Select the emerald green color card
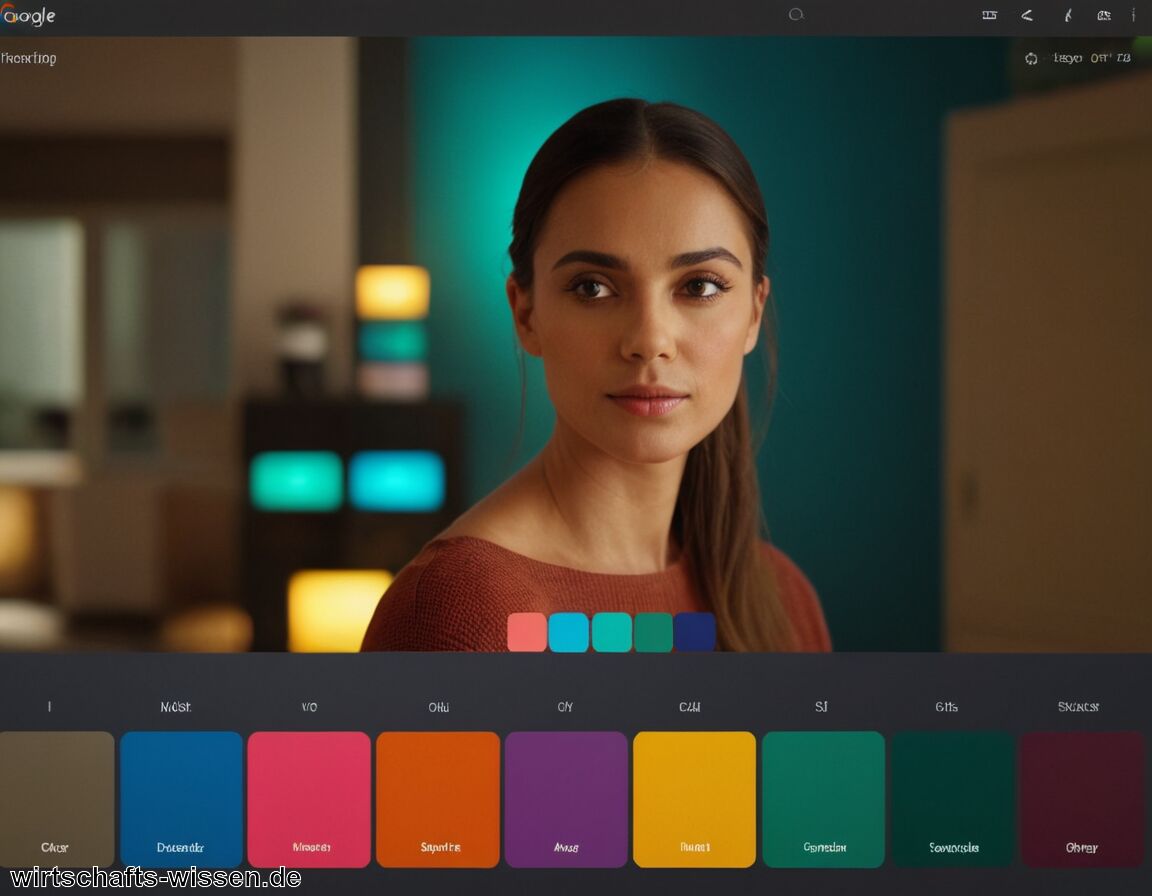This screenshot has height=896, width=1152. [x=824, y=799]
